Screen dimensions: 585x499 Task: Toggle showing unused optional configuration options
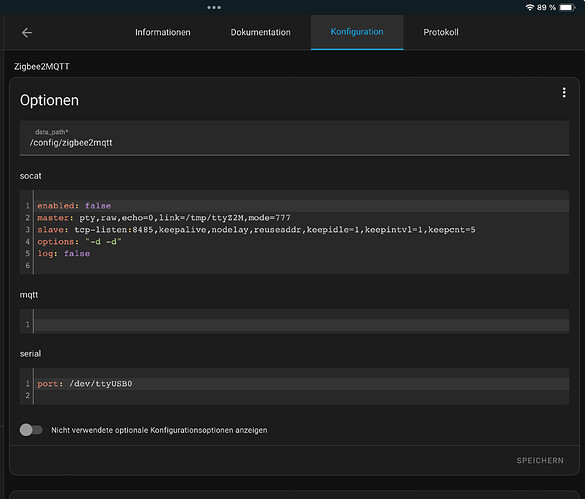click(31, 430)
